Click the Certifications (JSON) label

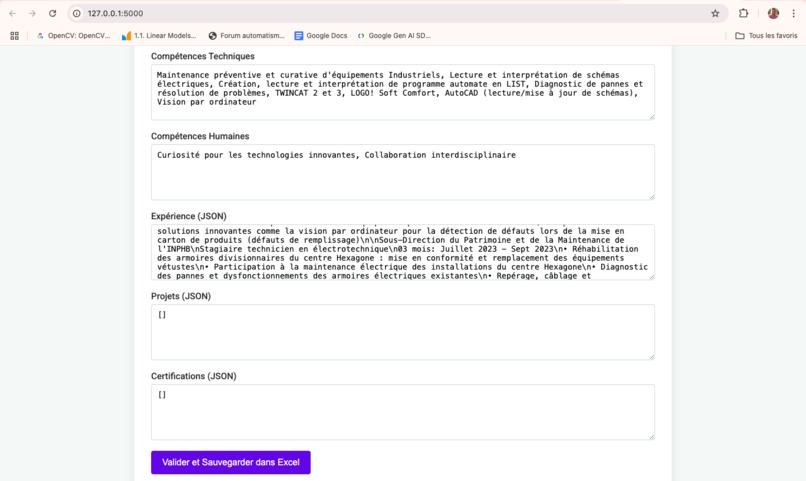[x=194, y=376]
